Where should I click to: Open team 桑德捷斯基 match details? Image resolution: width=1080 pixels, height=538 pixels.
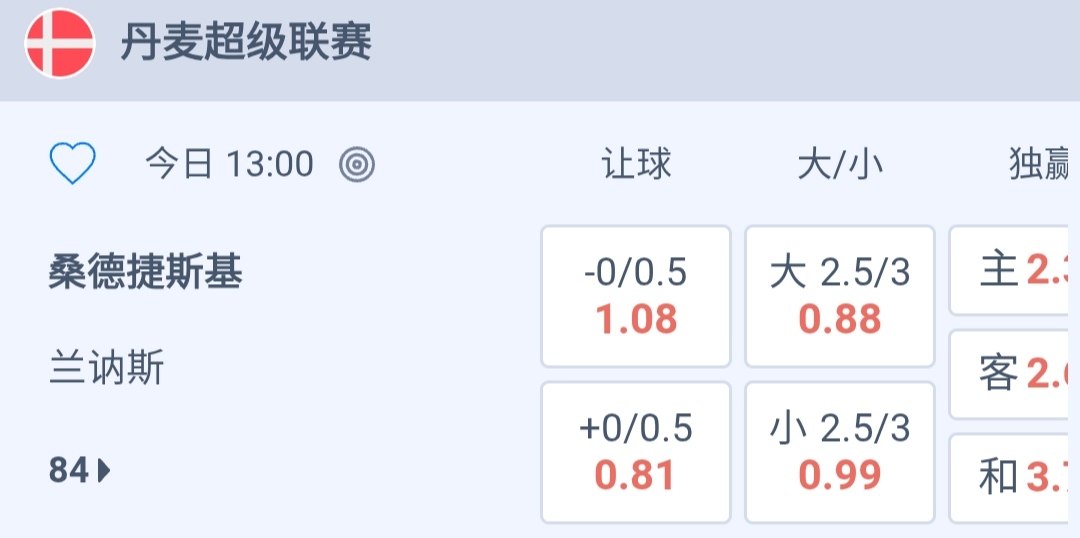click(146, 272)
